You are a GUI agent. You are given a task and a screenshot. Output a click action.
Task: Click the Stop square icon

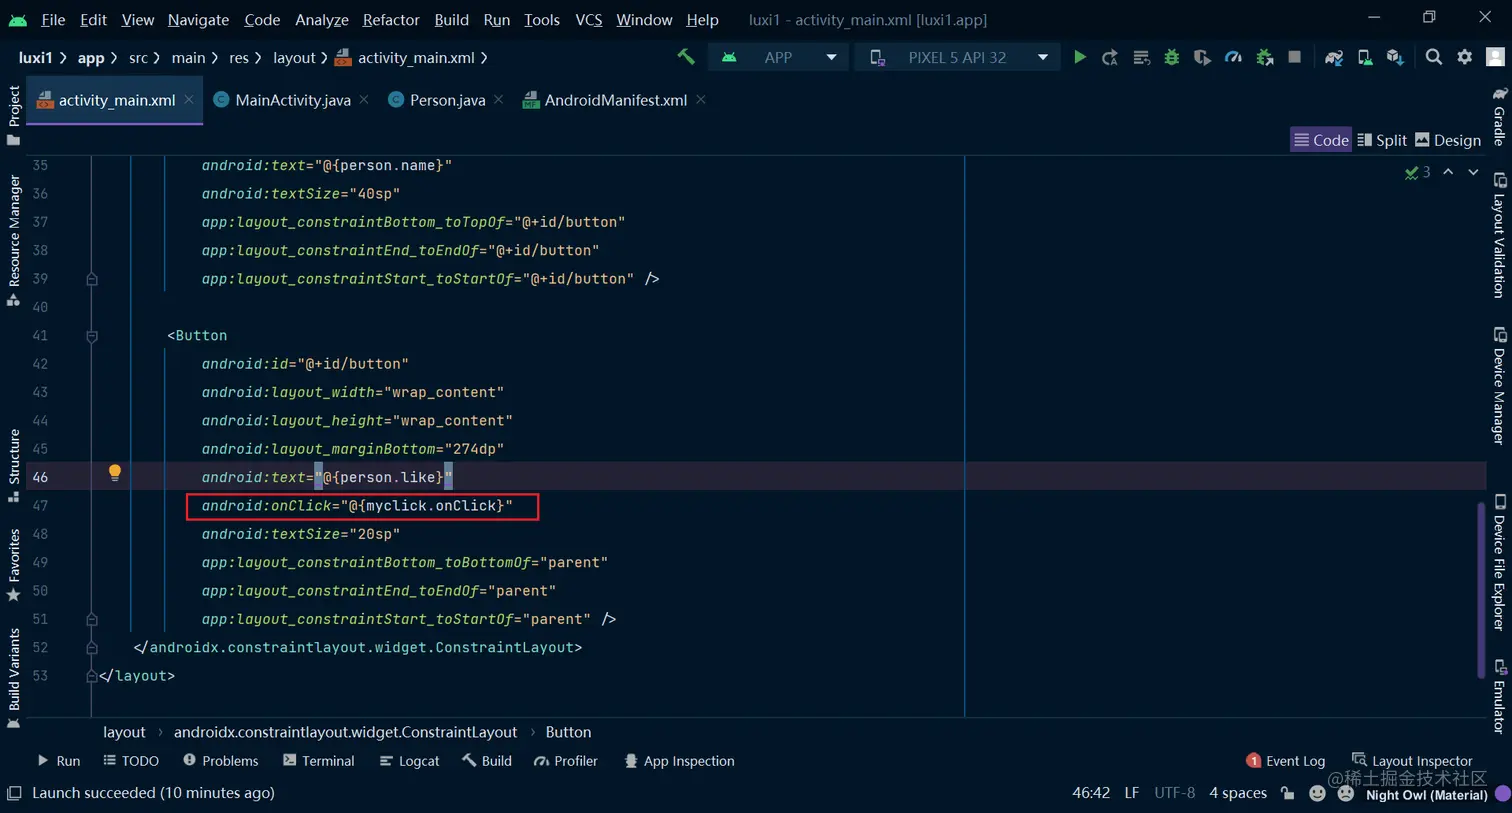[1295, 57]
